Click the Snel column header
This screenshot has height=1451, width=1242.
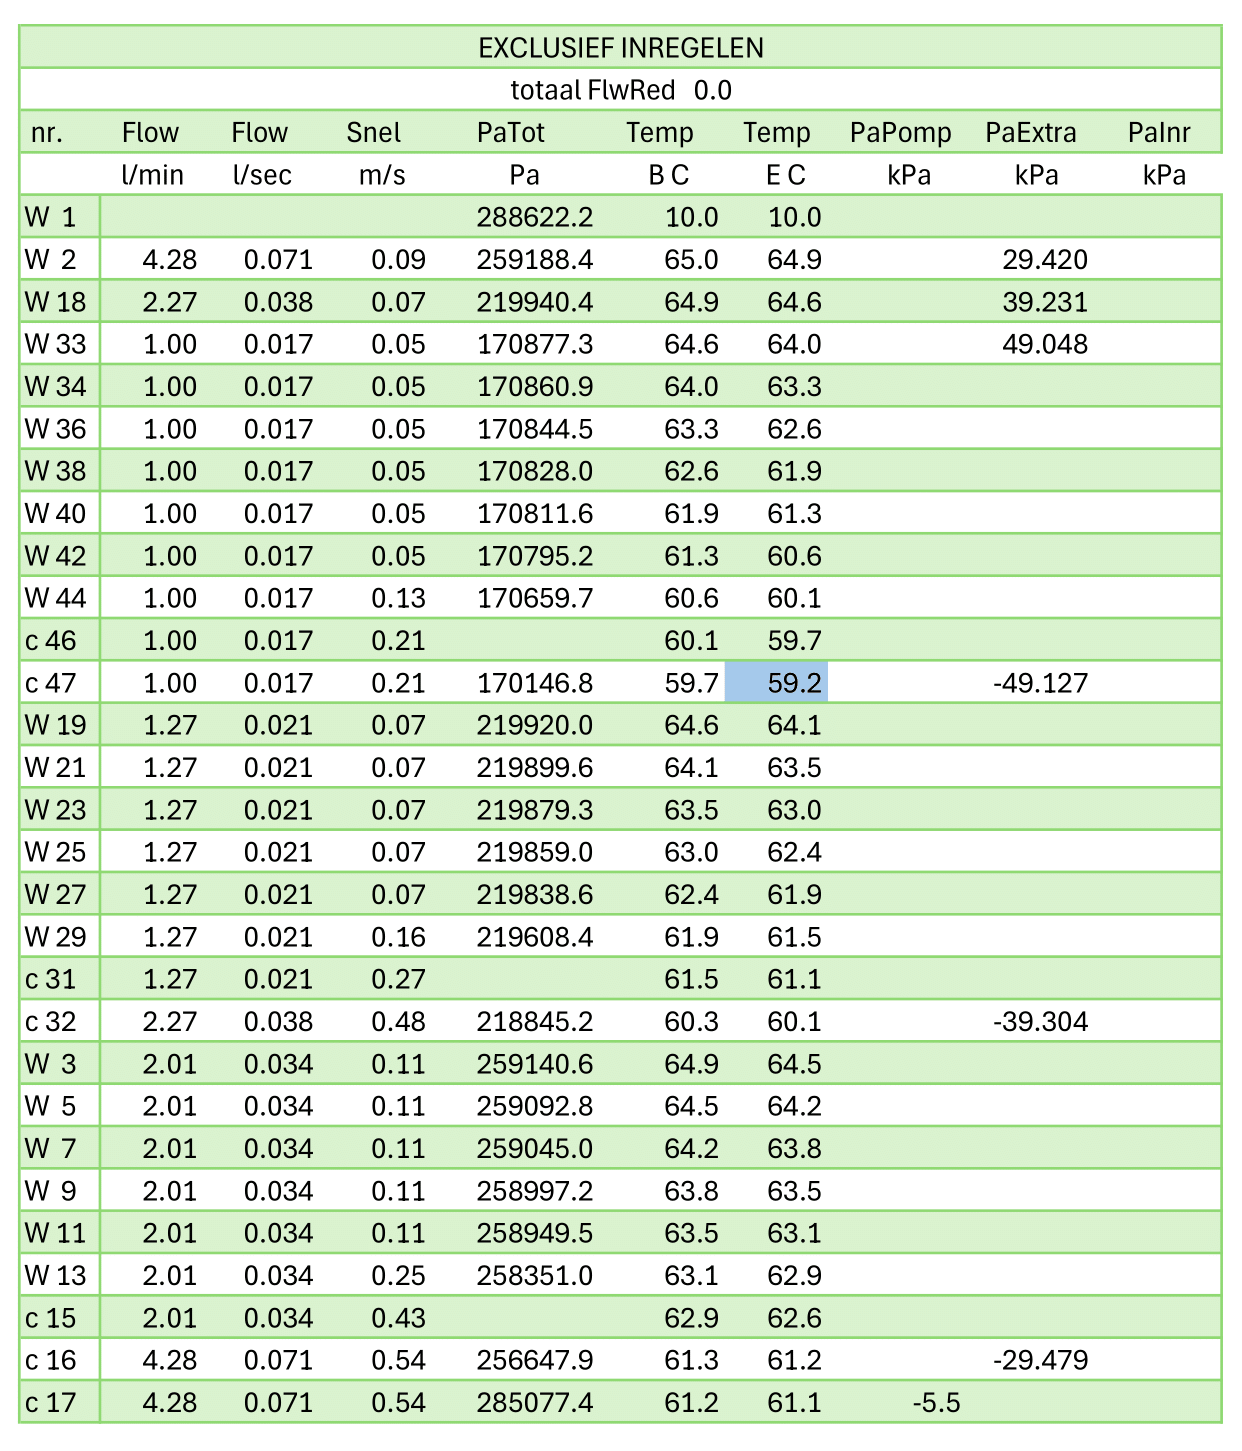pyautogui.click(x=374, y=132)
